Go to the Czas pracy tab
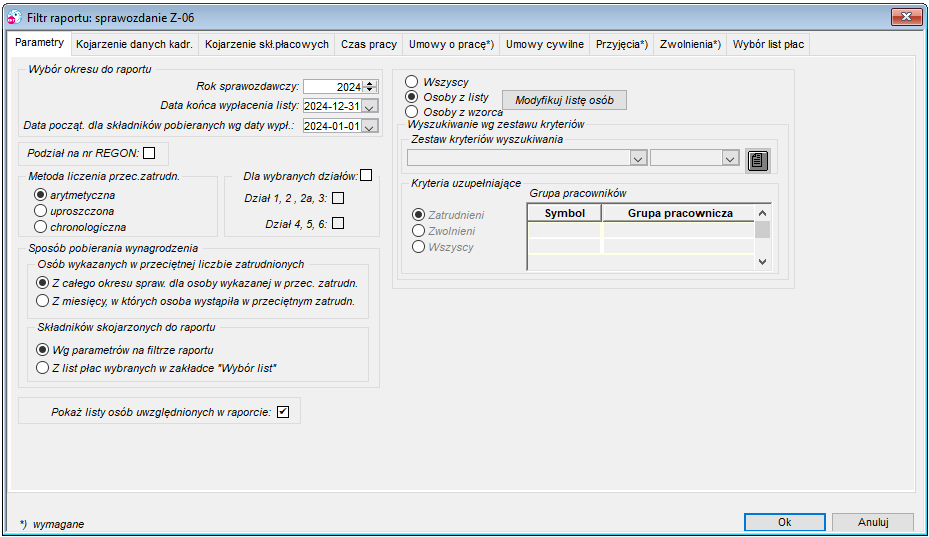 pos(369,44)
